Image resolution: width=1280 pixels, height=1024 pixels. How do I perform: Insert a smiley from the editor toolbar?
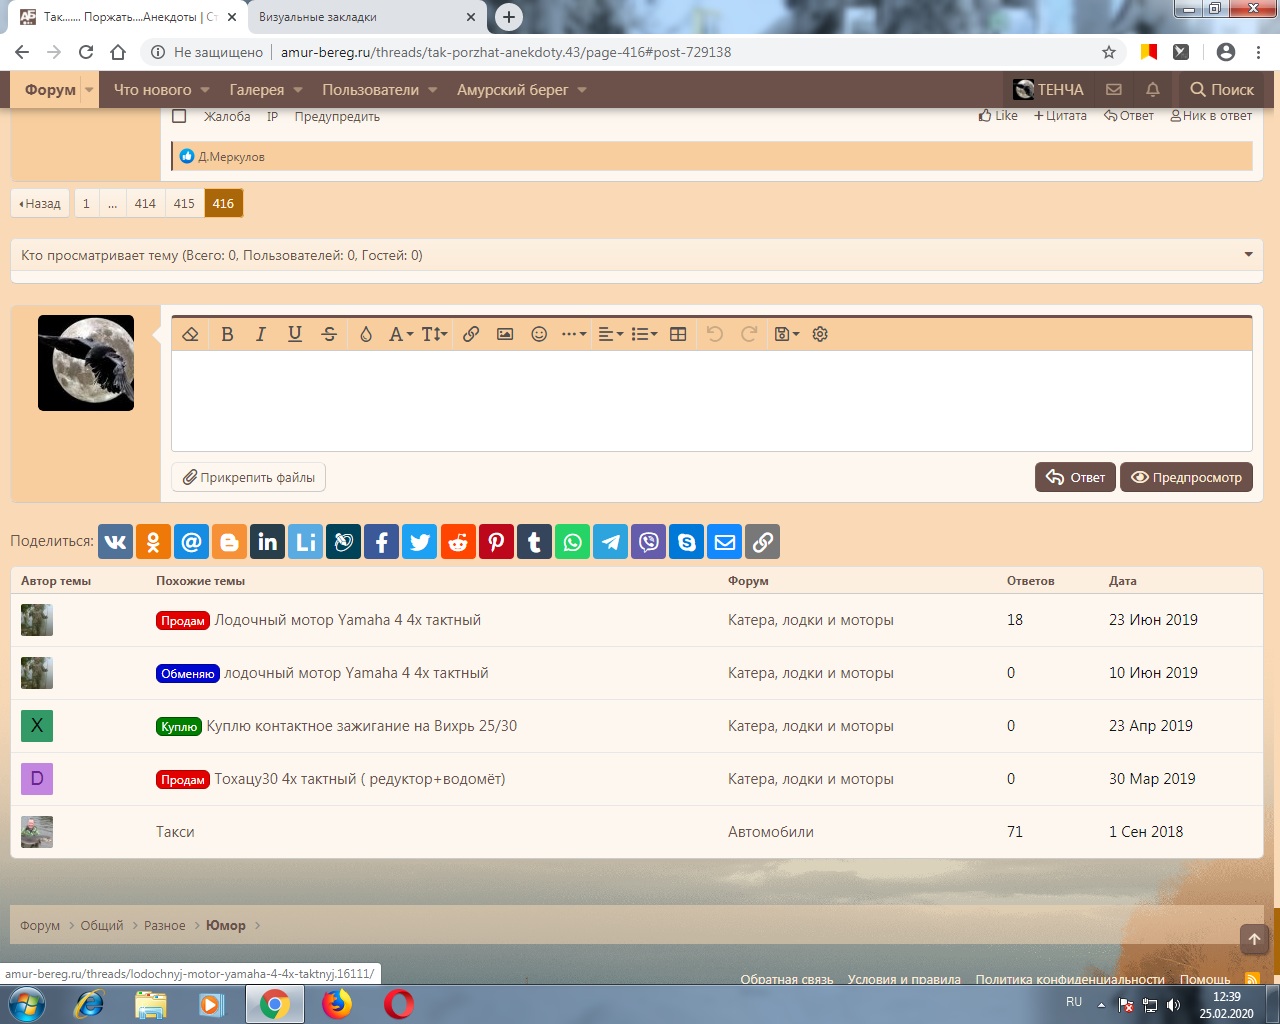pyautogui.click(x=539, y=334)
